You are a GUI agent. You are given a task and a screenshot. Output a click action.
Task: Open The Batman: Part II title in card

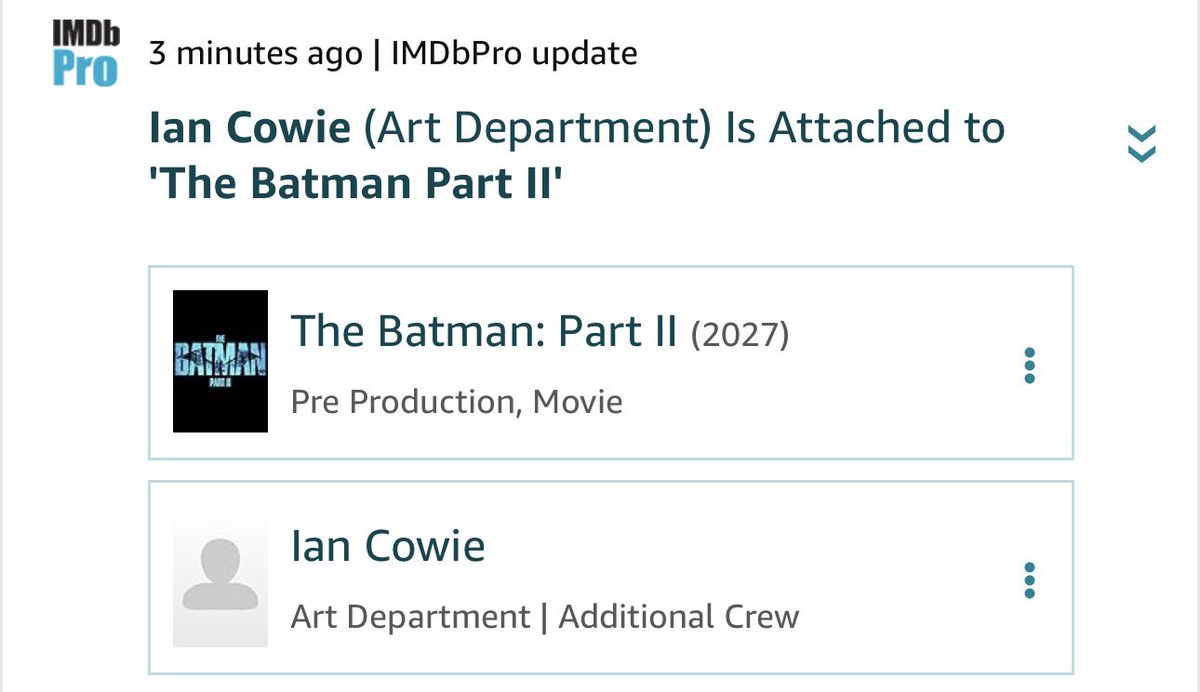[484, 332]
